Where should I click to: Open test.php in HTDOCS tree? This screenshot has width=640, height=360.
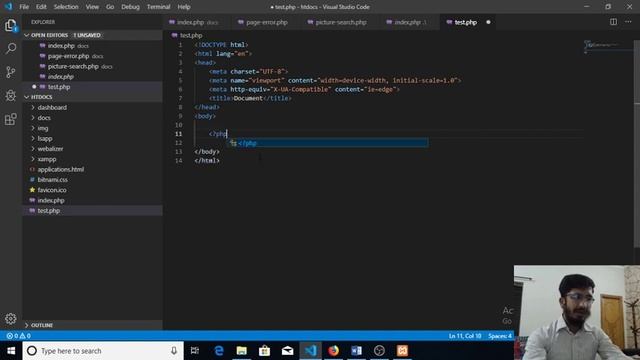(x=49, y=211)
